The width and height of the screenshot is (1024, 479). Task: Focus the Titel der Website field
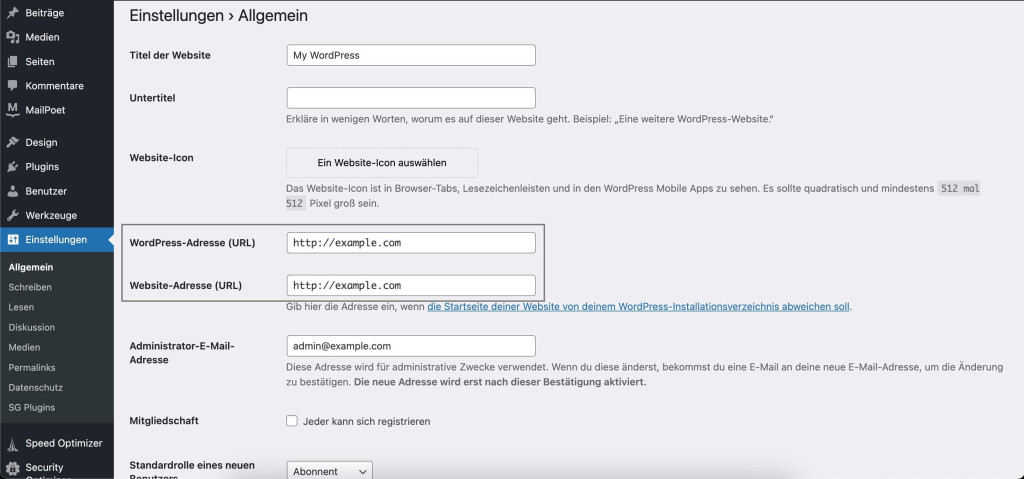click(x=411, y=56)
